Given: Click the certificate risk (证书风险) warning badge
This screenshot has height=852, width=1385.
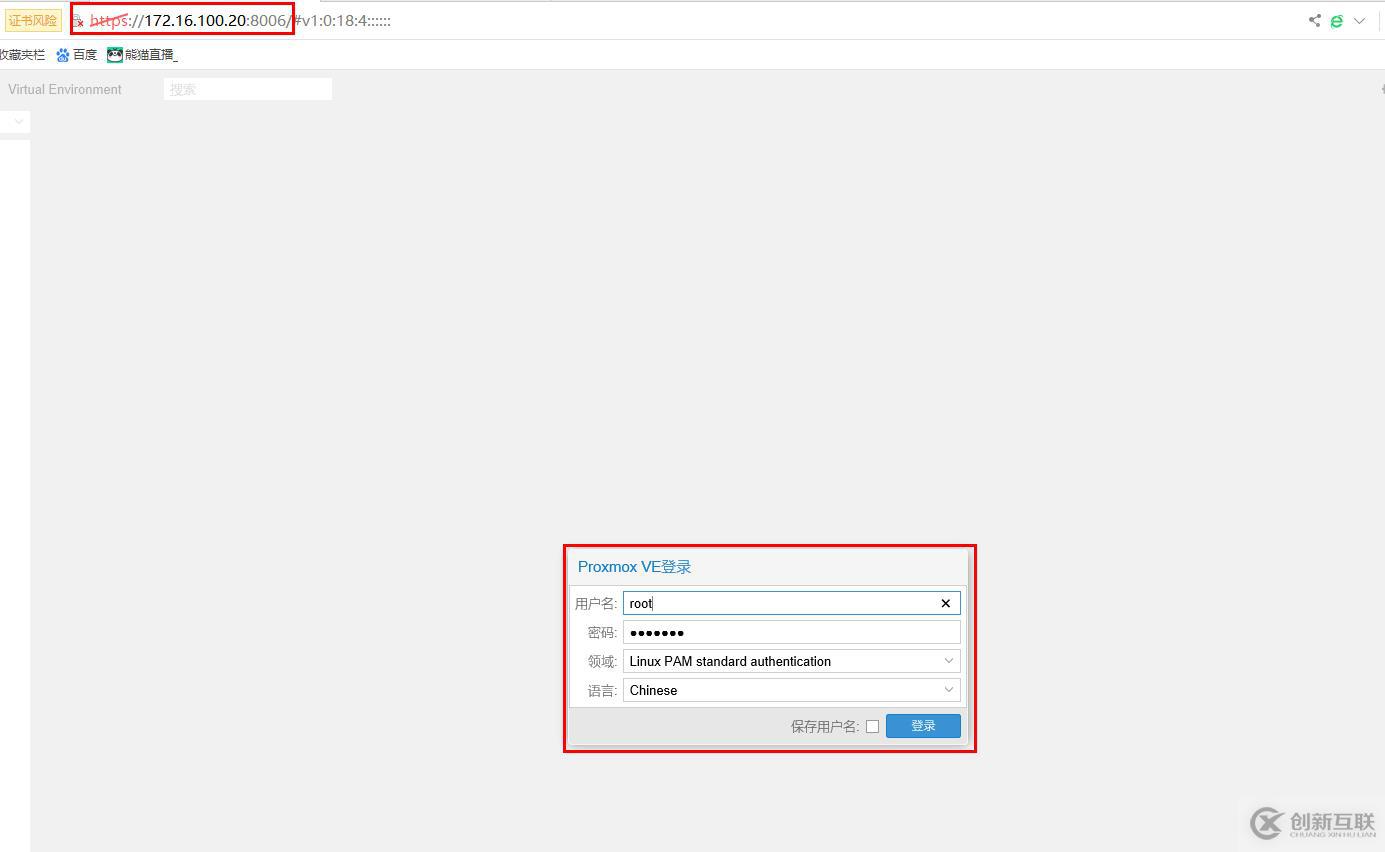Looking at the screenshot, I should pyautogui.click(x=33, y=20).
